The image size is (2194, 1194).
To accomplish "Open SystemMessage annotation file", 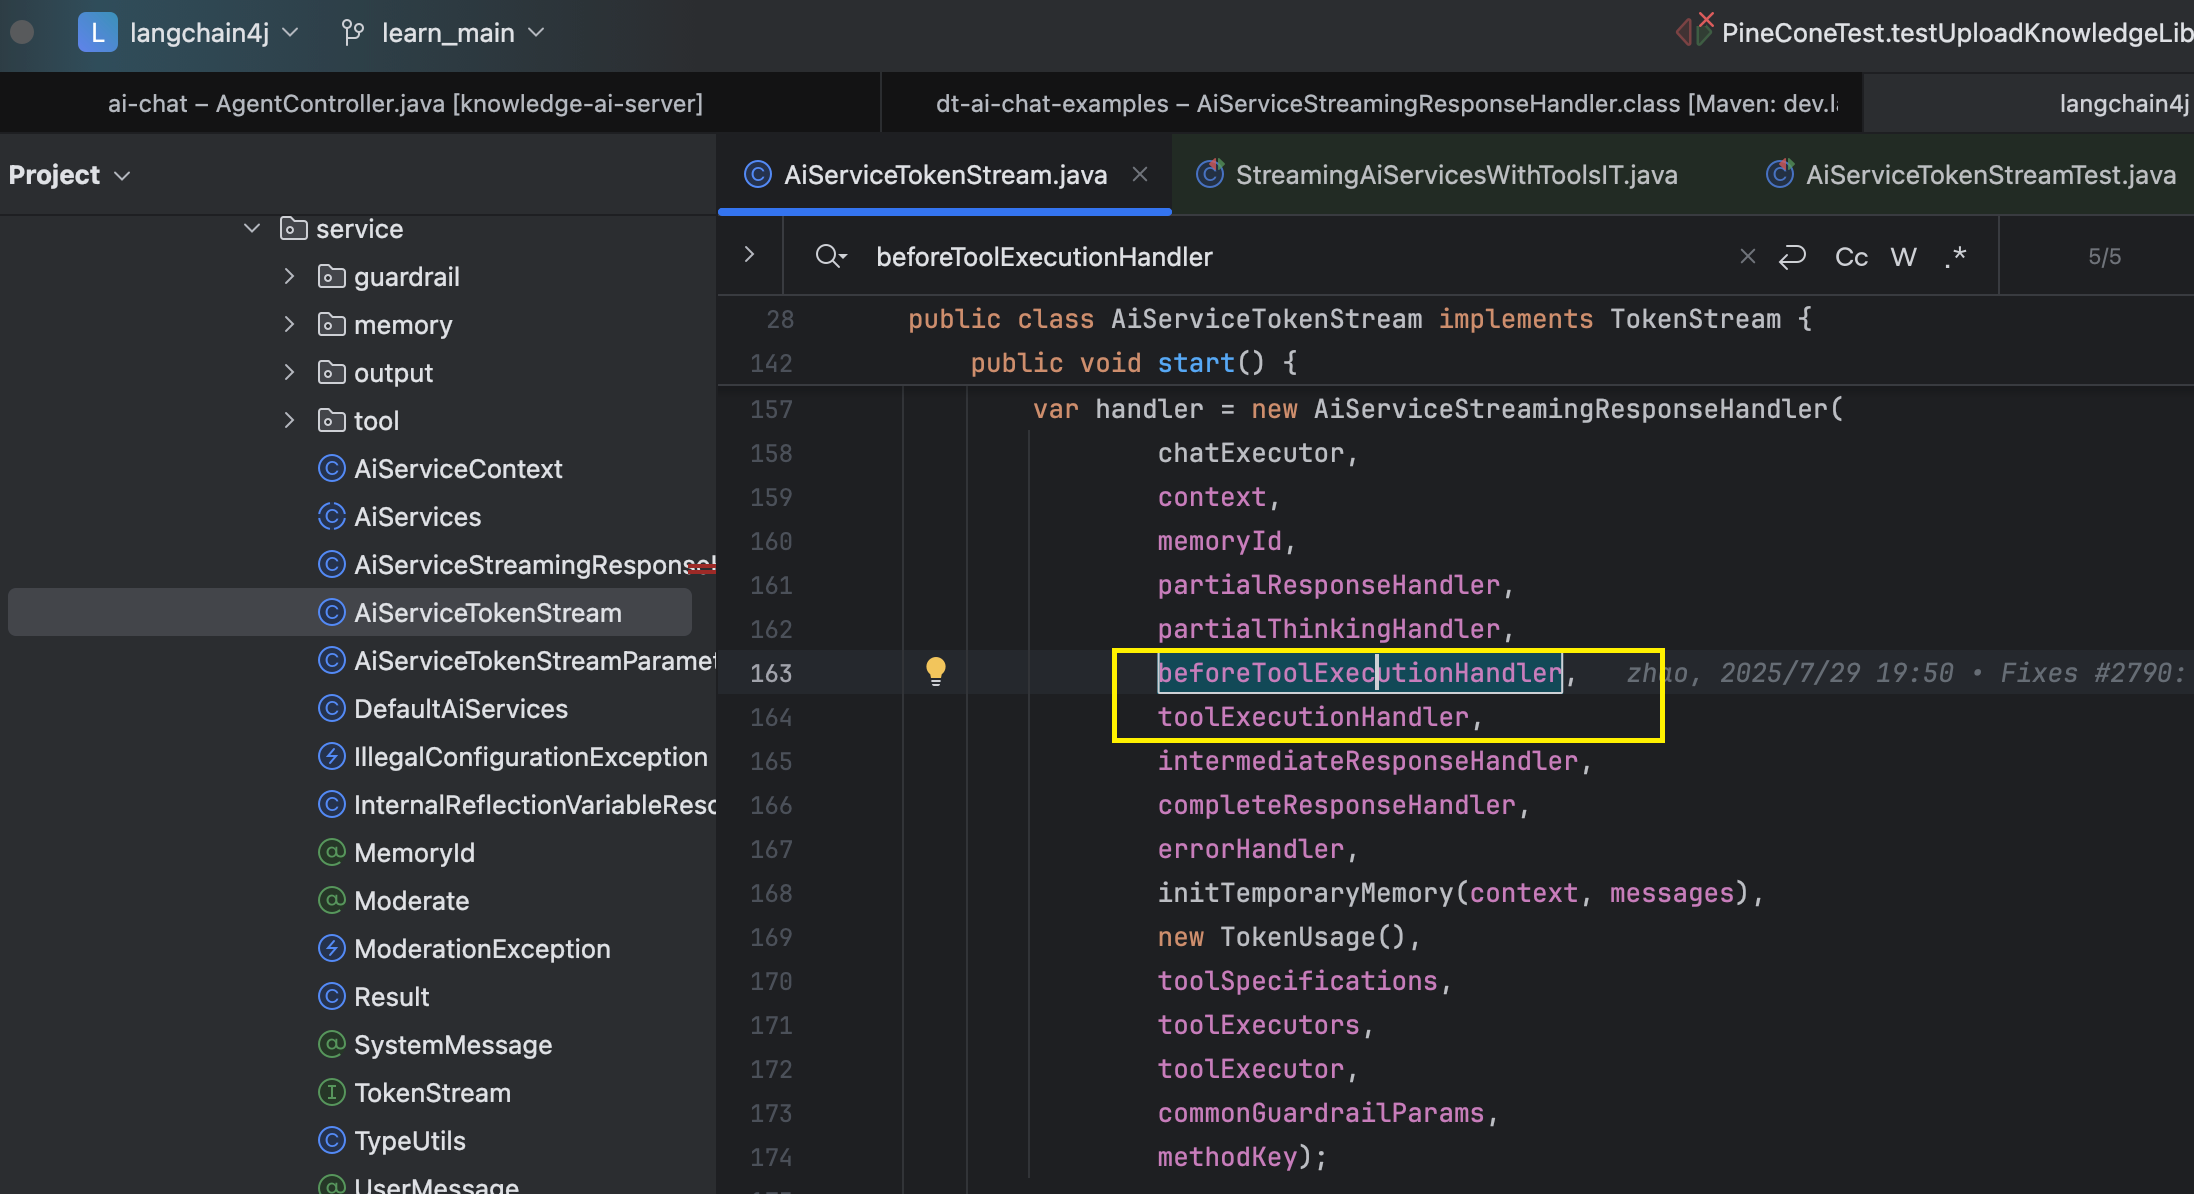I will (x=435, y=1045).
